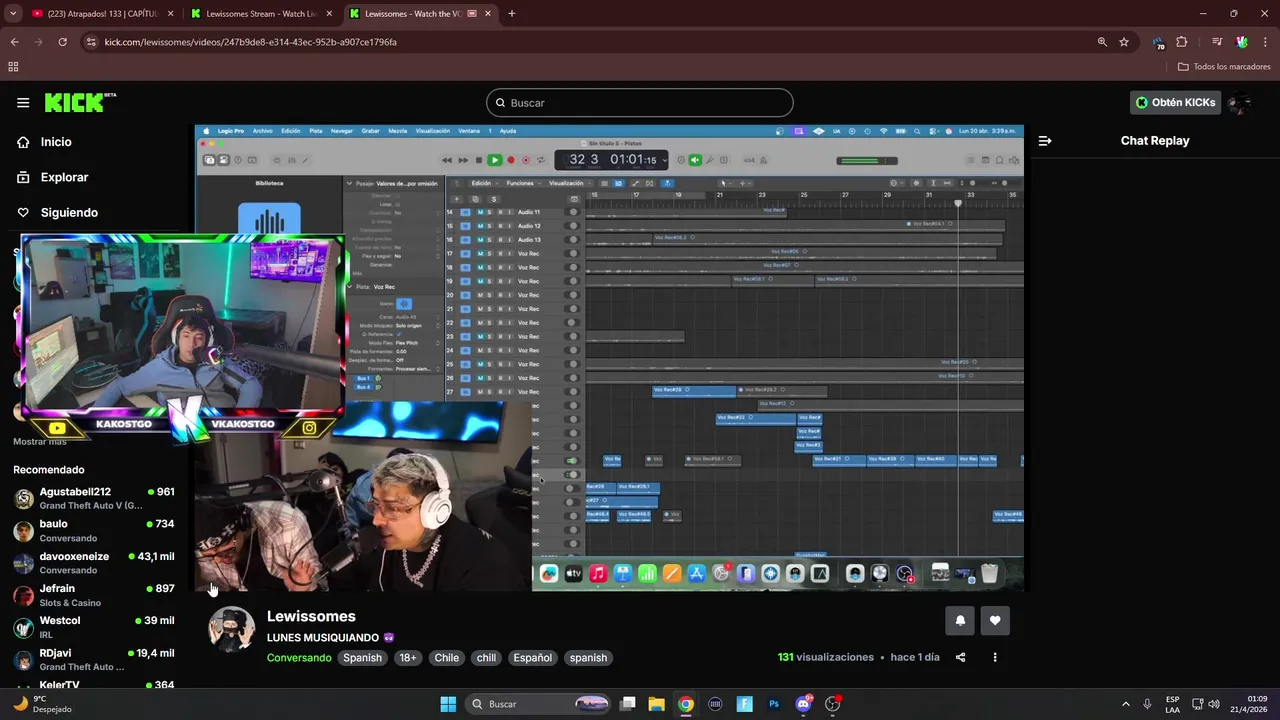Open a new Chrome tab

point(512,14)
